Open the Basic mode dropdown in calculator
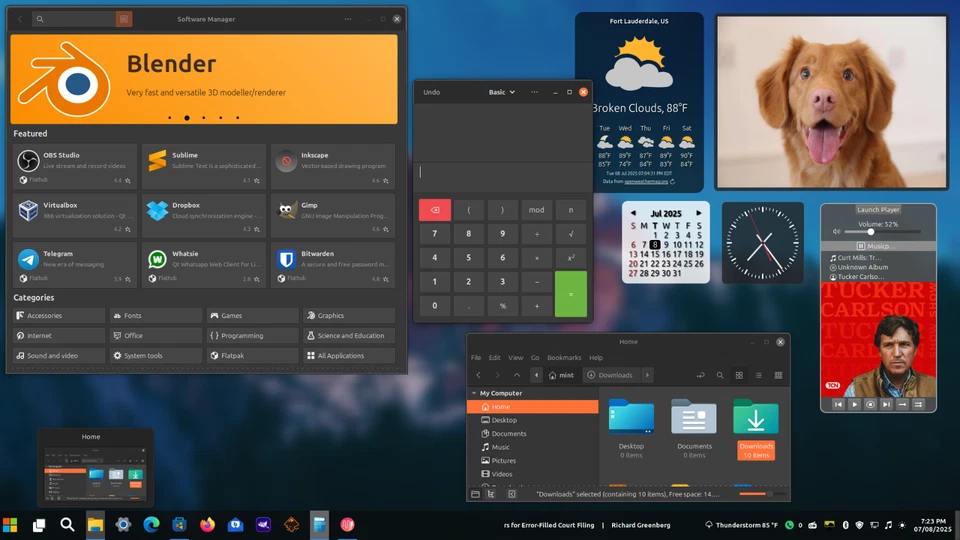Viewport: 960px width, 540px height. coord(501,92)
